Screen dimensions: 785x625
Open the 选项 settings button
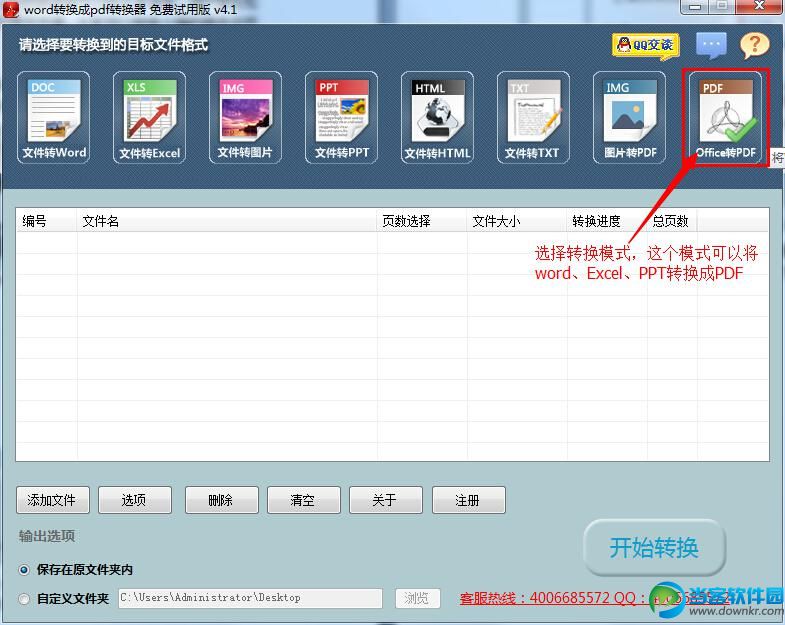(x=135, y=500)
